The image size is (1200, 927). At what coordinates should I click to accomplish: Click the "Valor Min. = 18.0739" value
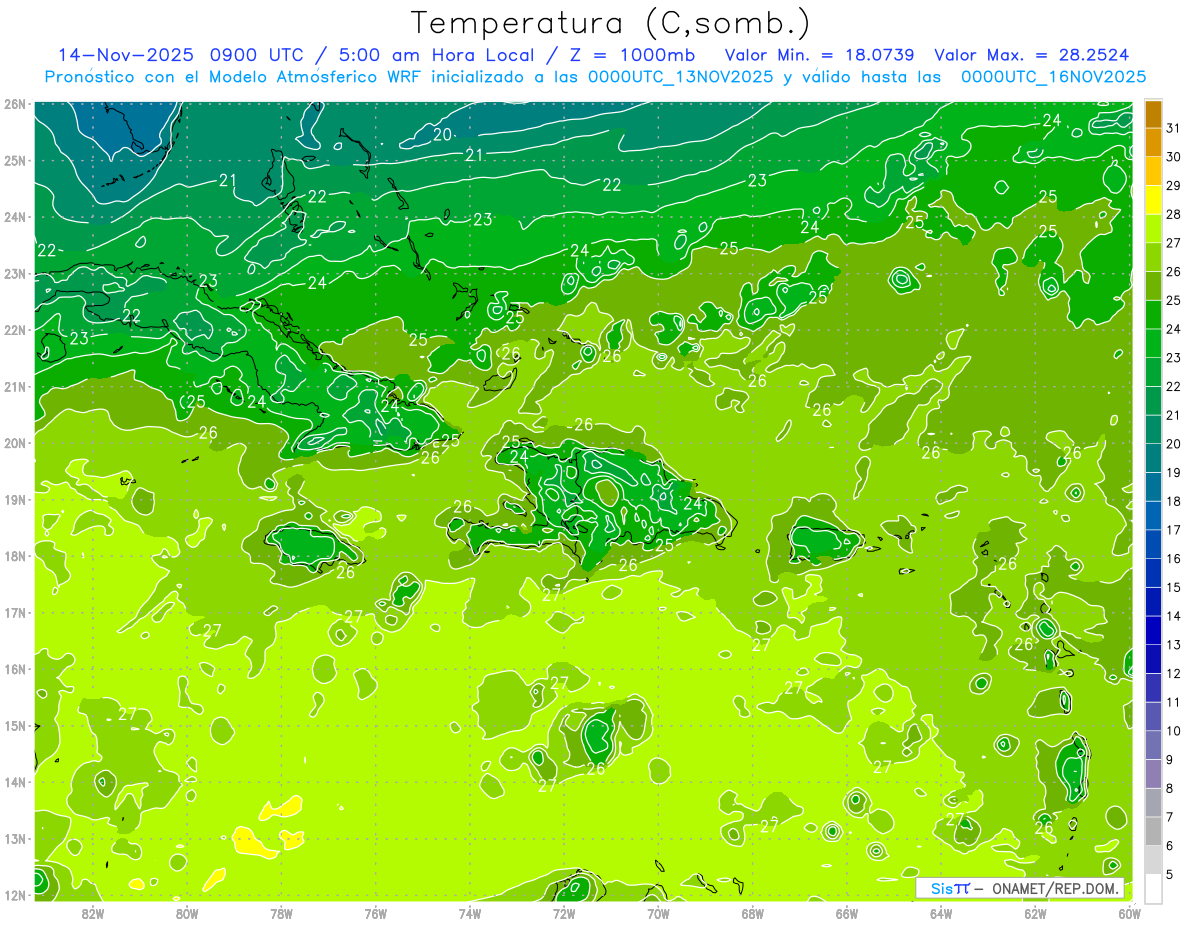[820, 54]
